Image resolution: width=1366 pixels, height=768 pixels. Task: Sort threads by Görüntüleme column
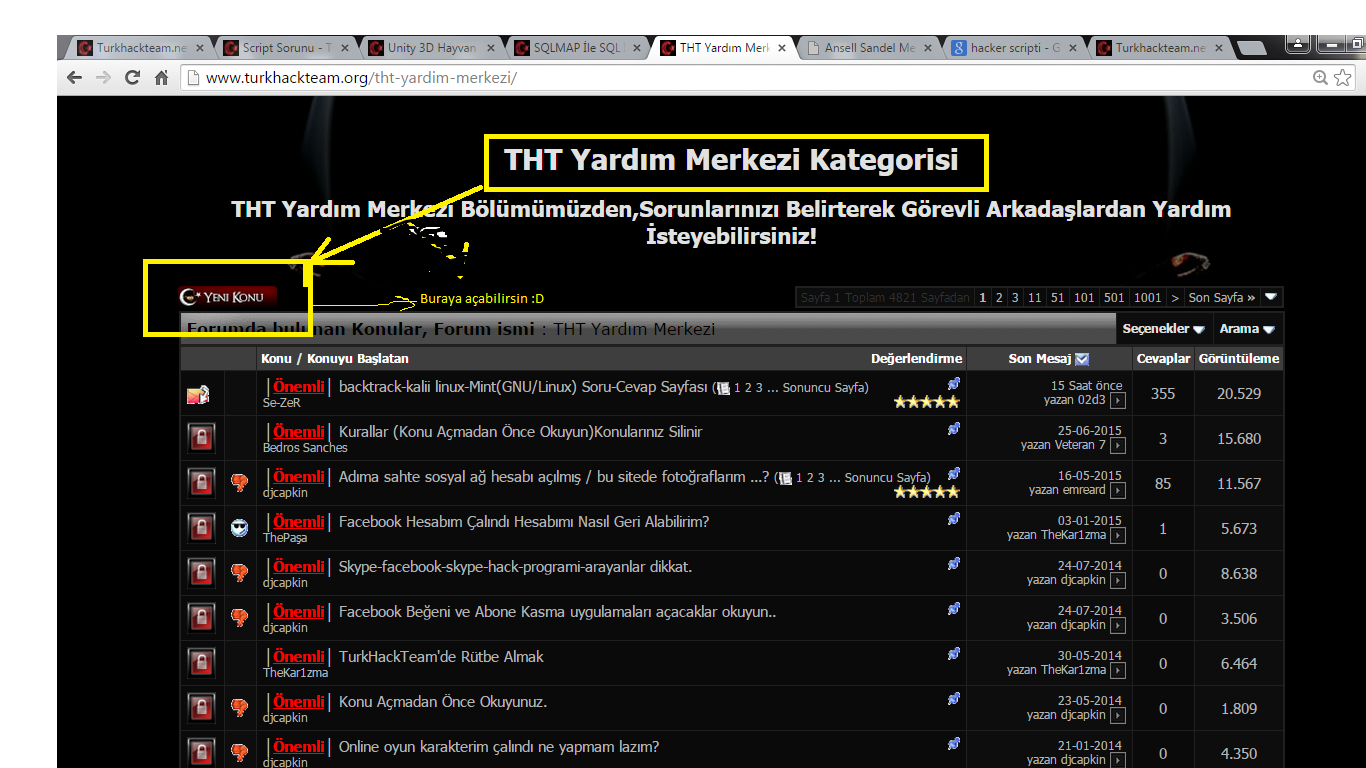[x=1239, y=358]
